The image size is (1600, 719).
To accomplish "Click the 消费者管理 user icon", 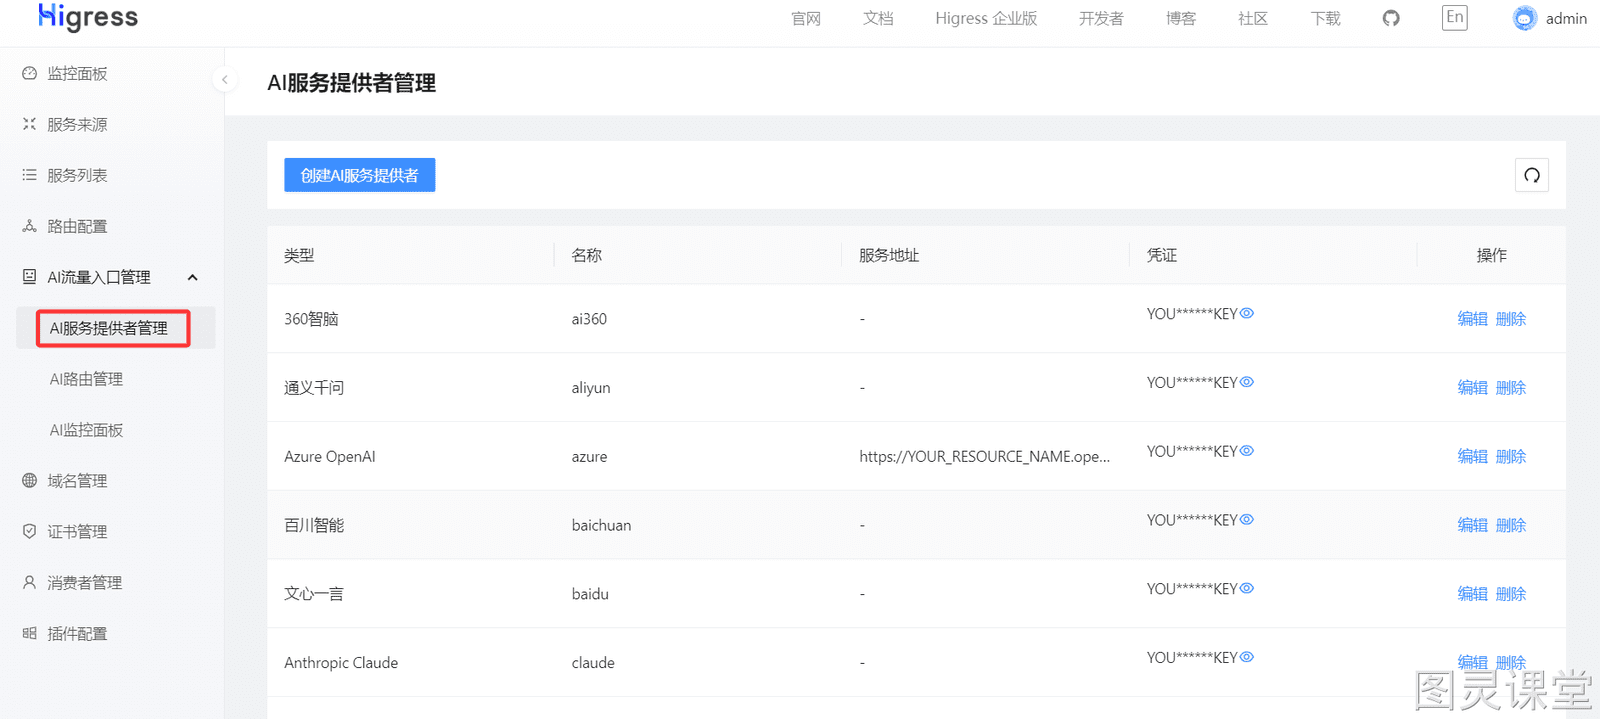I will coord(29,582).
